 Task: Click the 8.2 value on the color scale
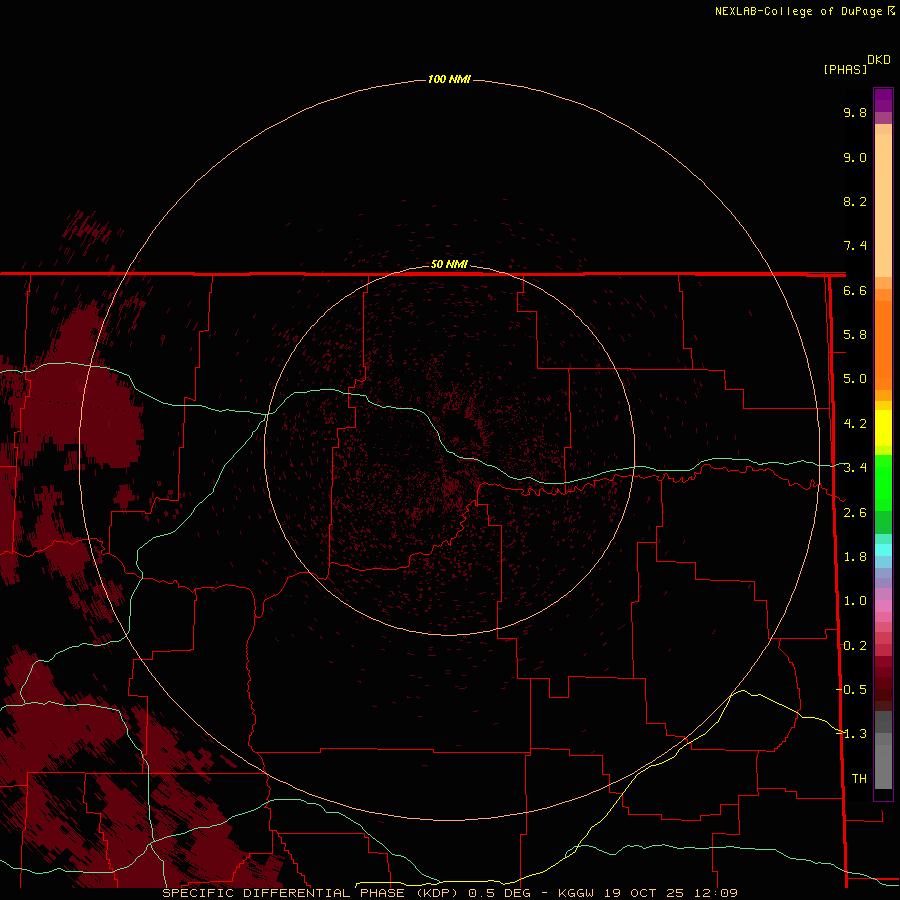[855, 201]
